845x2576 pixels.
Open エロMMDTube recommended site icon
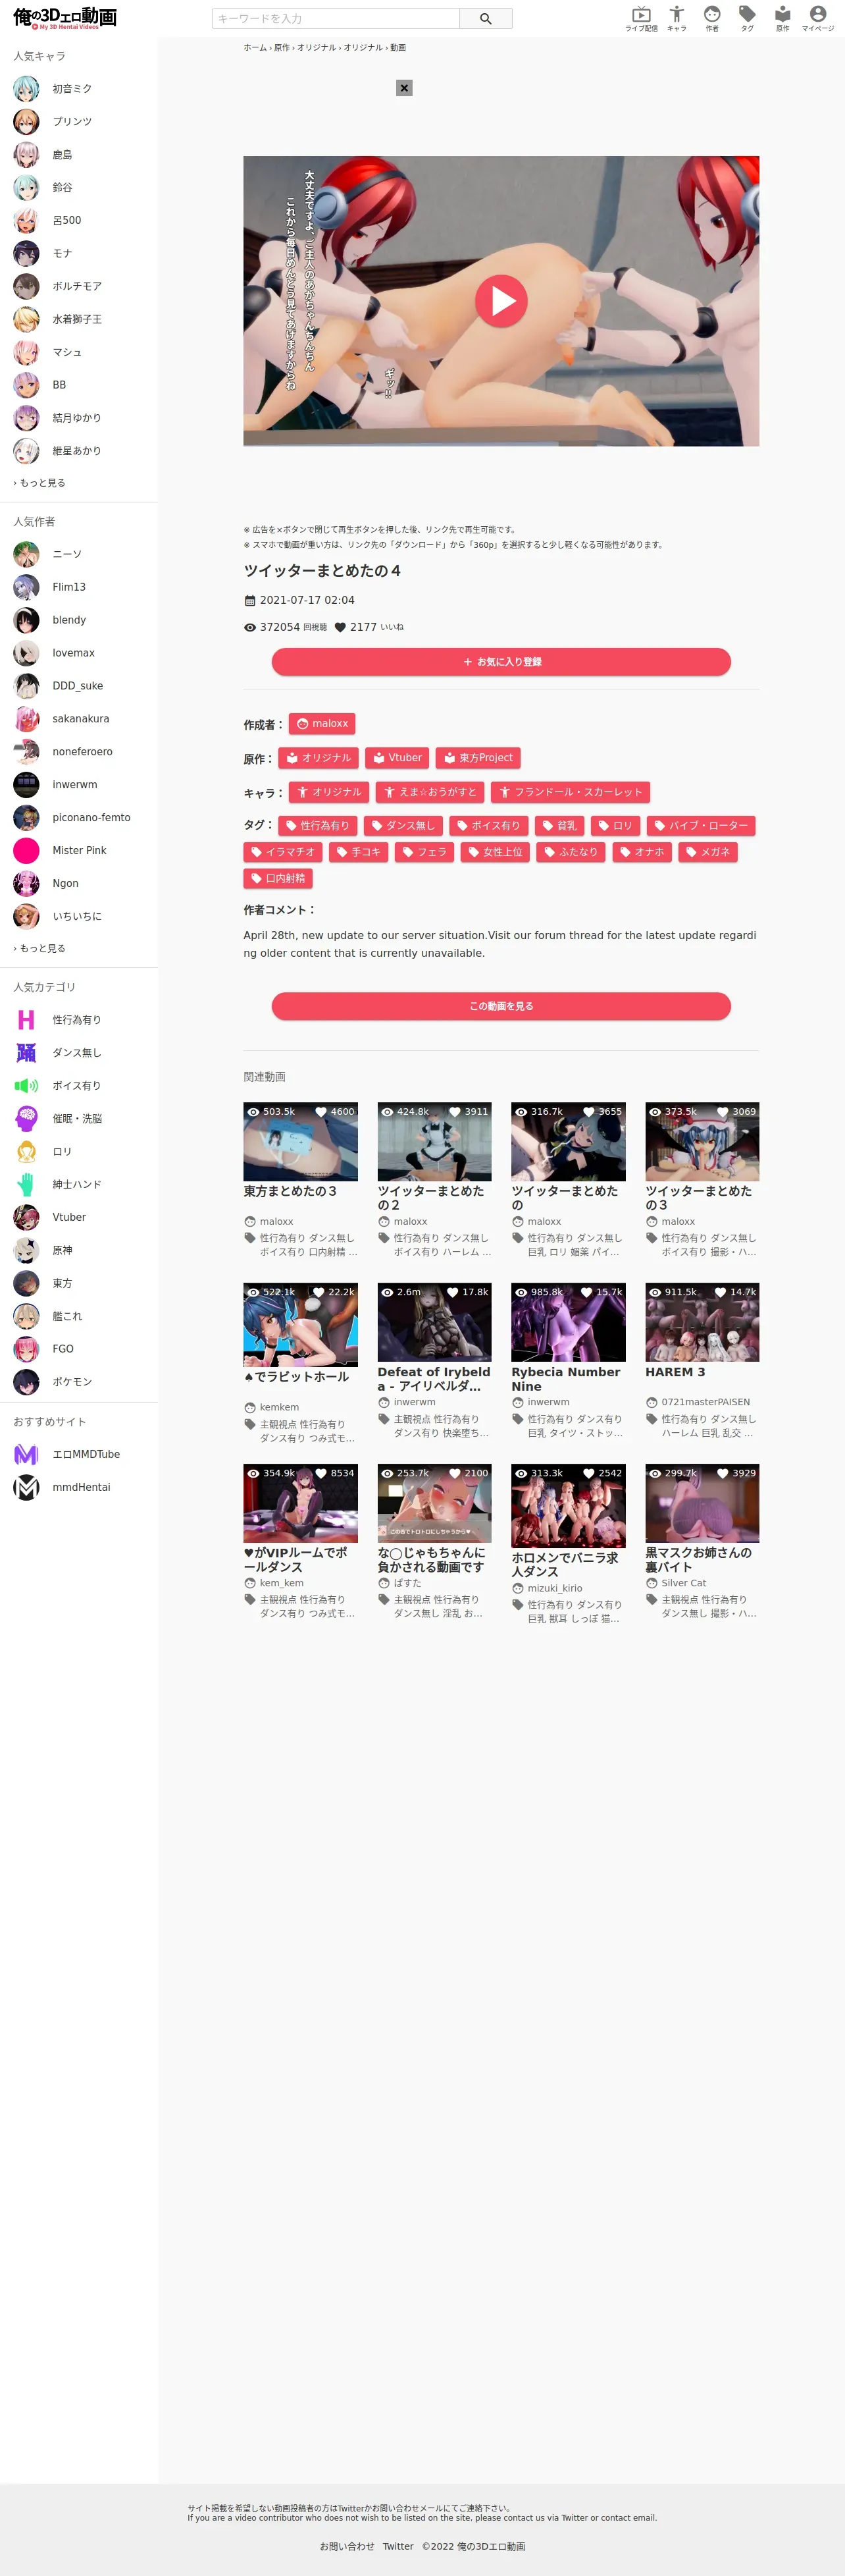(26, 1455)
